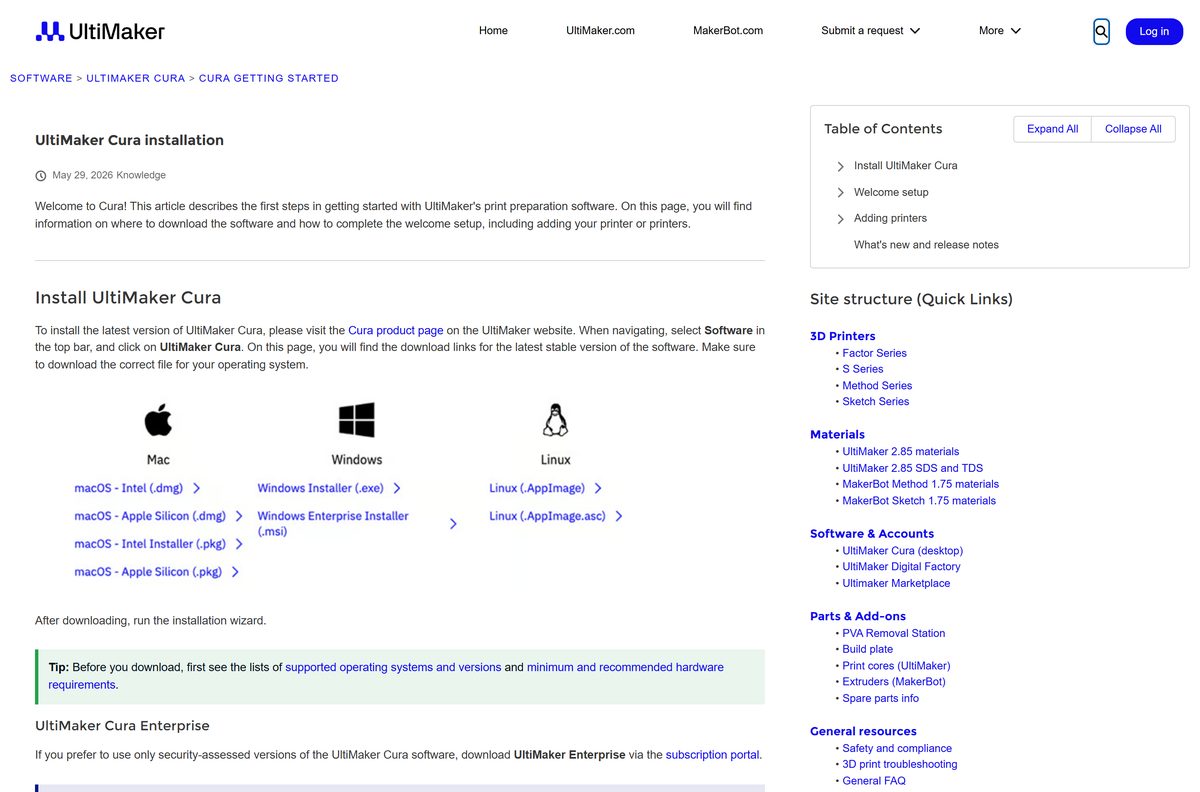Download Linux (.AppImage.asc)

click(547, 516)
